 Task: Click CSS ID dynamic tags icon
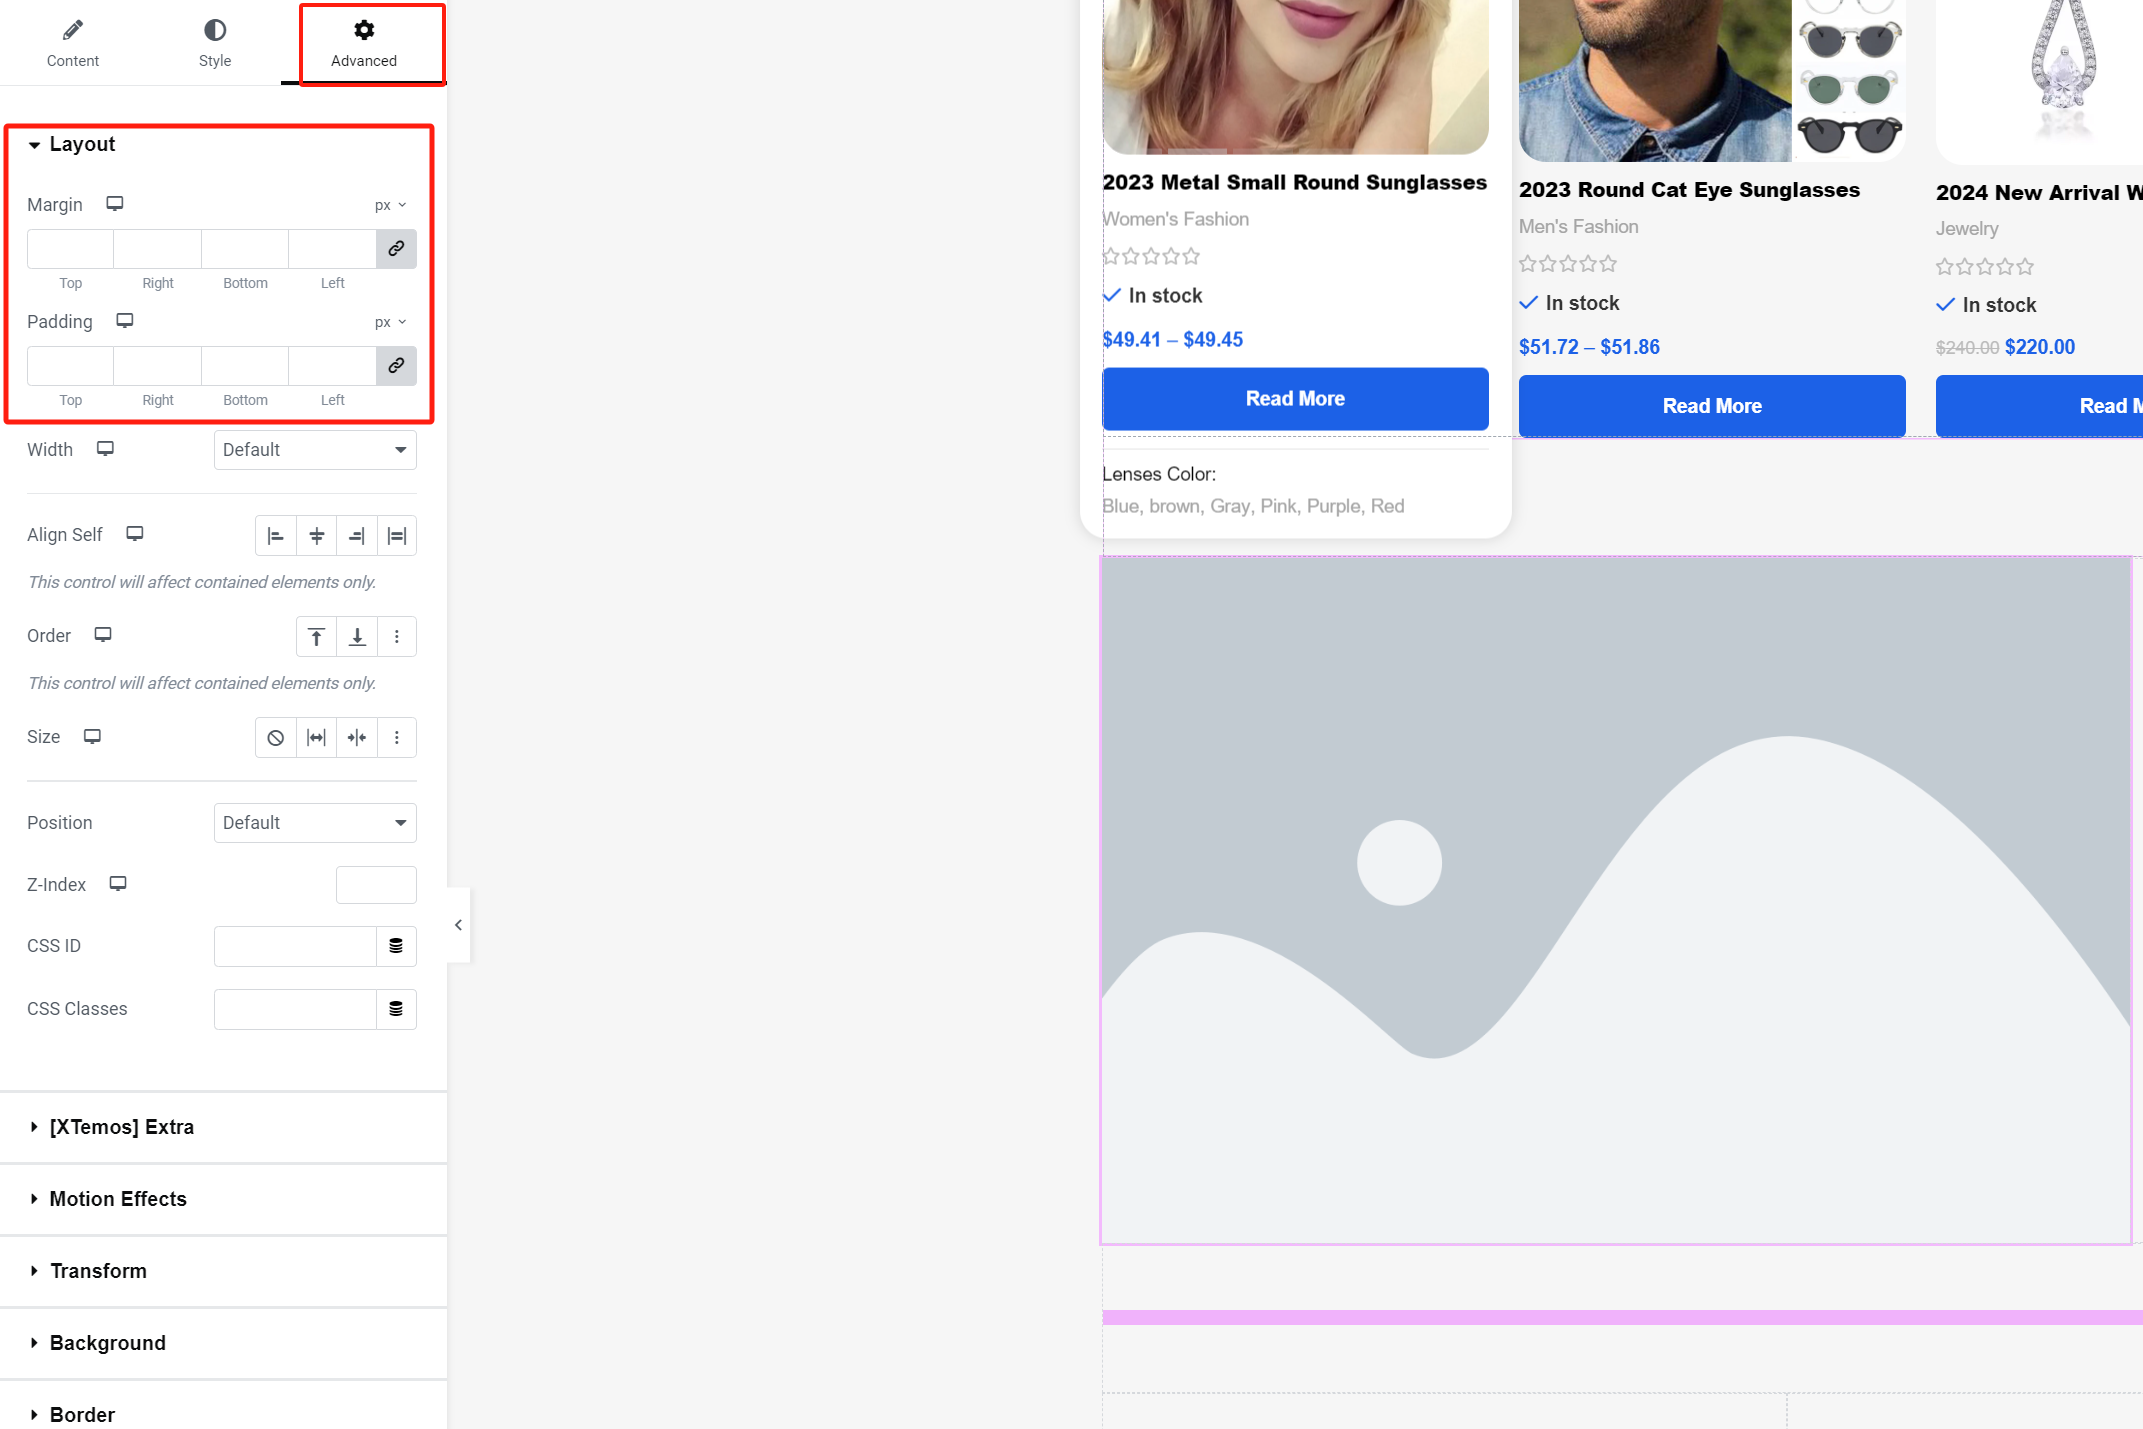coord(396,946)
